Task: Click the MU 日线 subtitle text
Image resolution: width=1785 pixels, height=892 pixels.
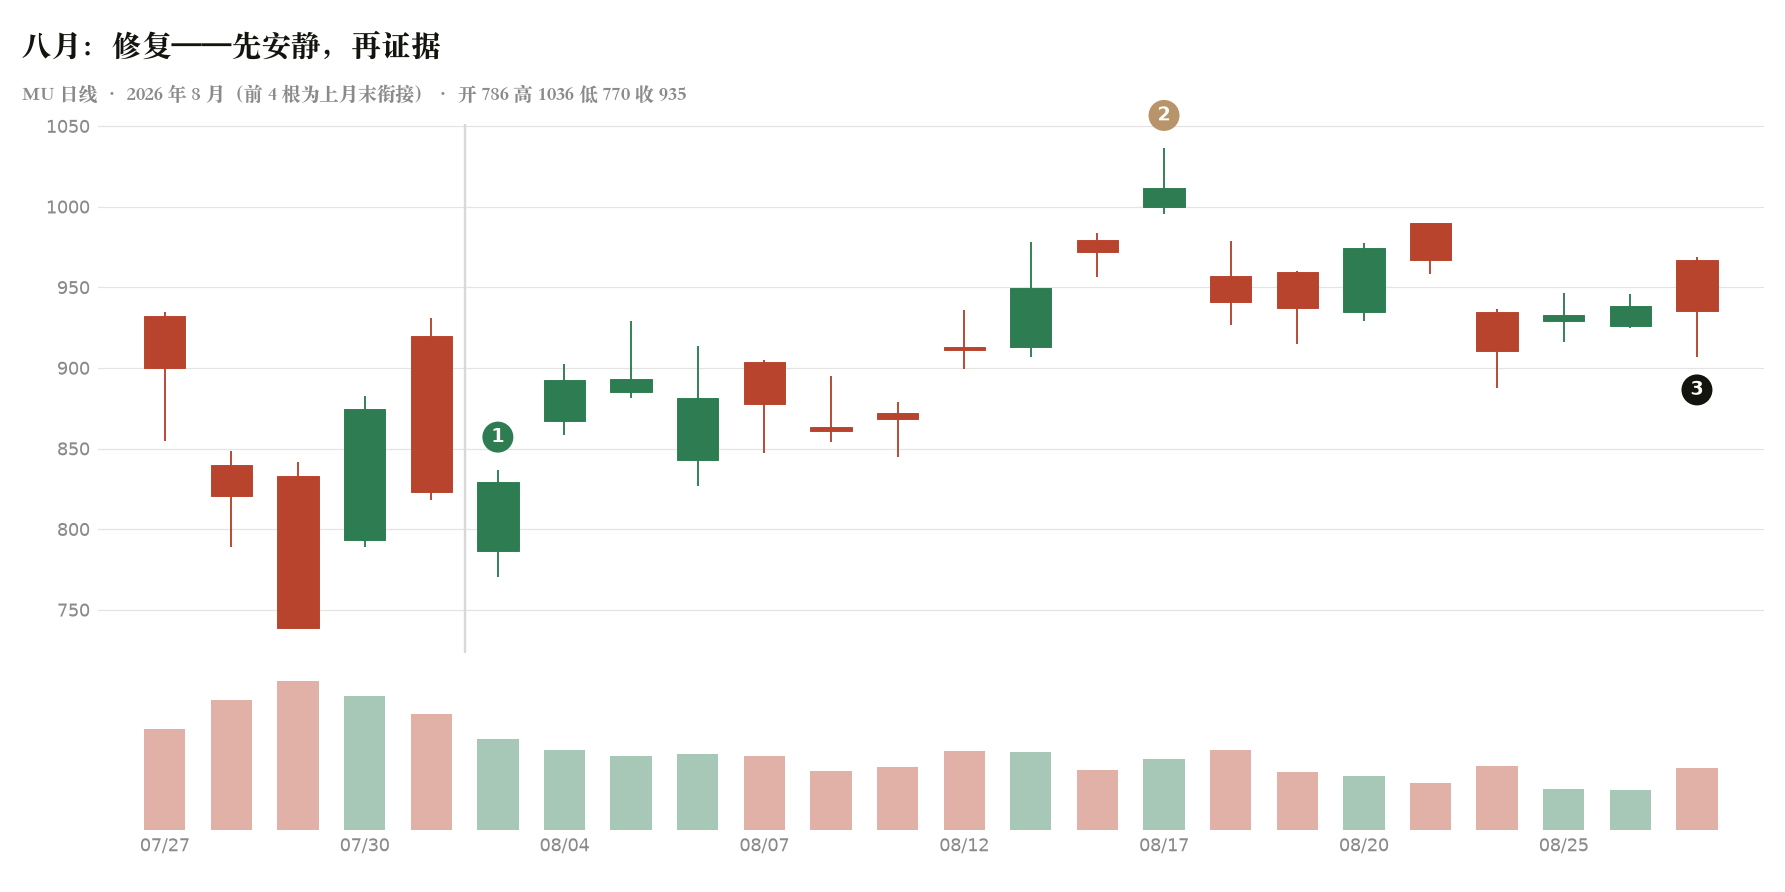Action: (x=60, y=94)
